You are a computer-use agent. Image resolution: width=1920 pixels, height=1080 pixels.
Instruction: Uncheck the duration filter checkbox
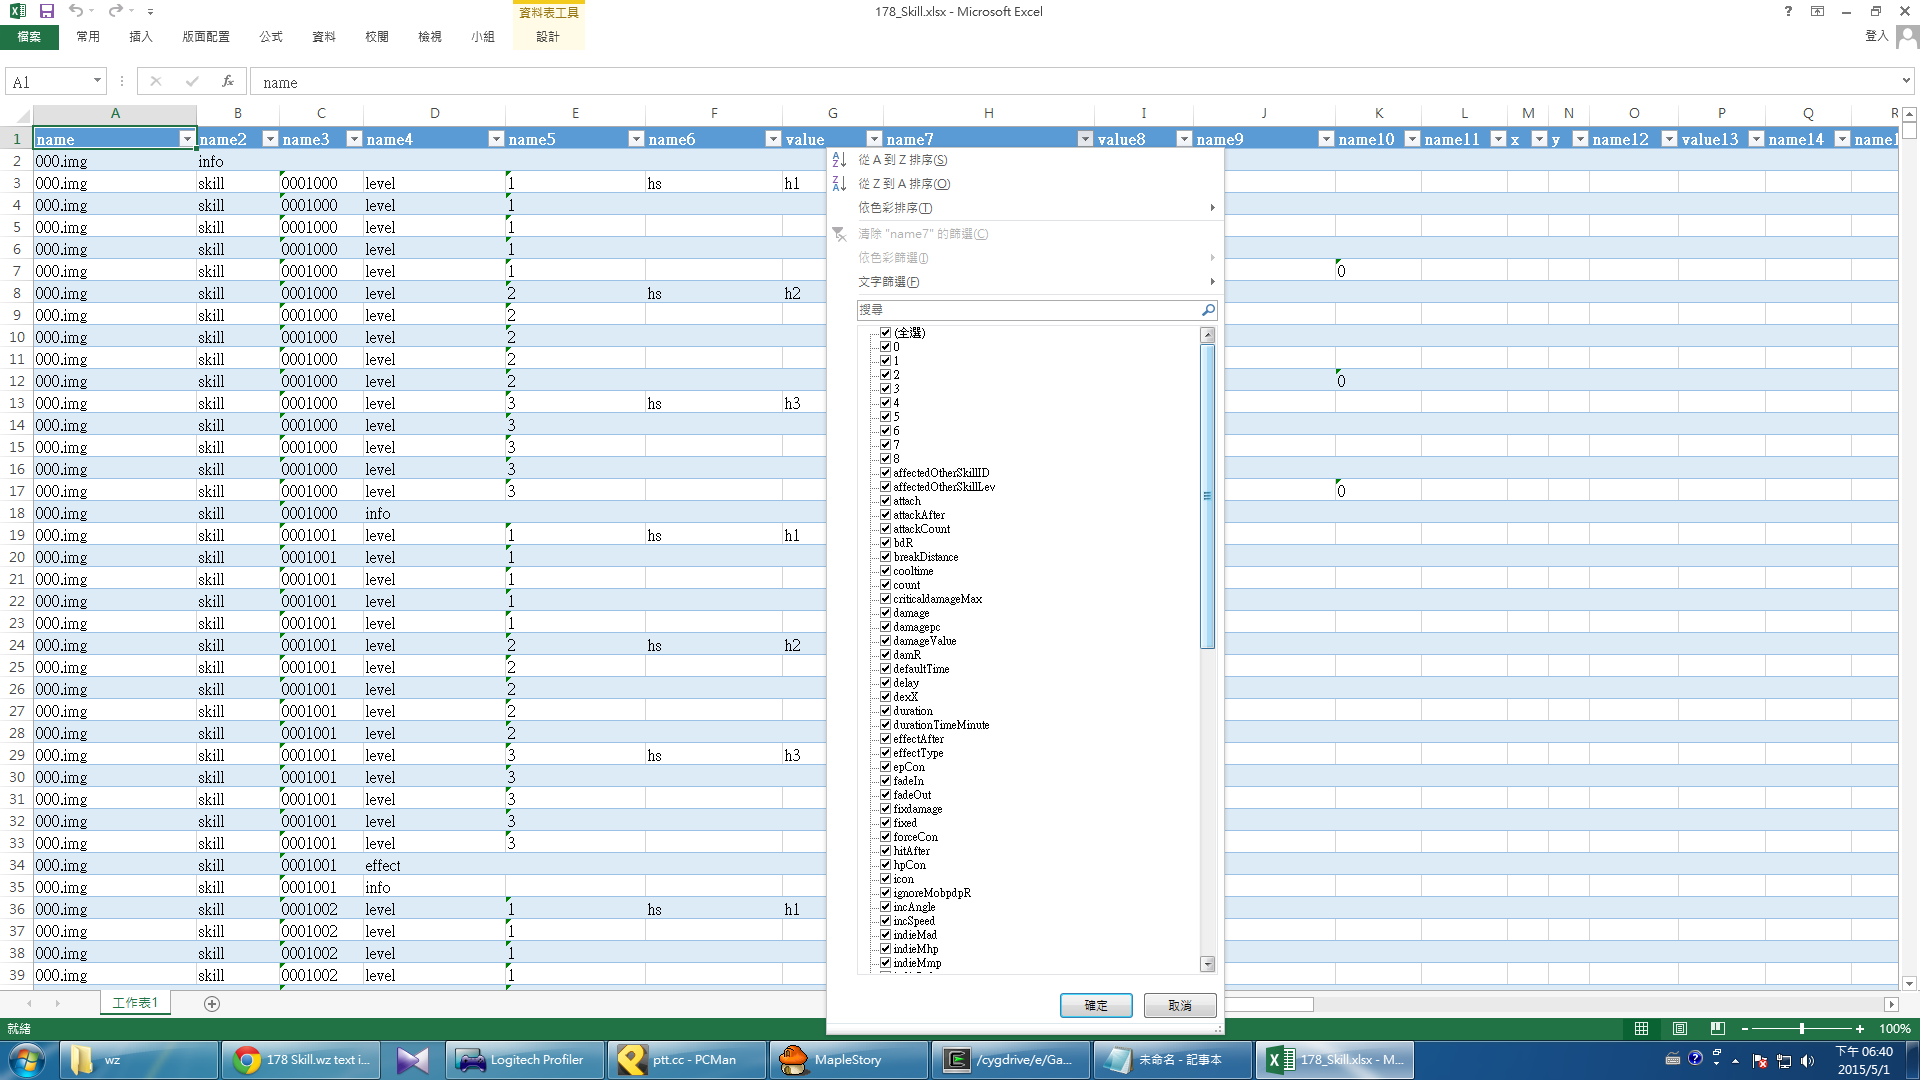(x=885, y=711)
